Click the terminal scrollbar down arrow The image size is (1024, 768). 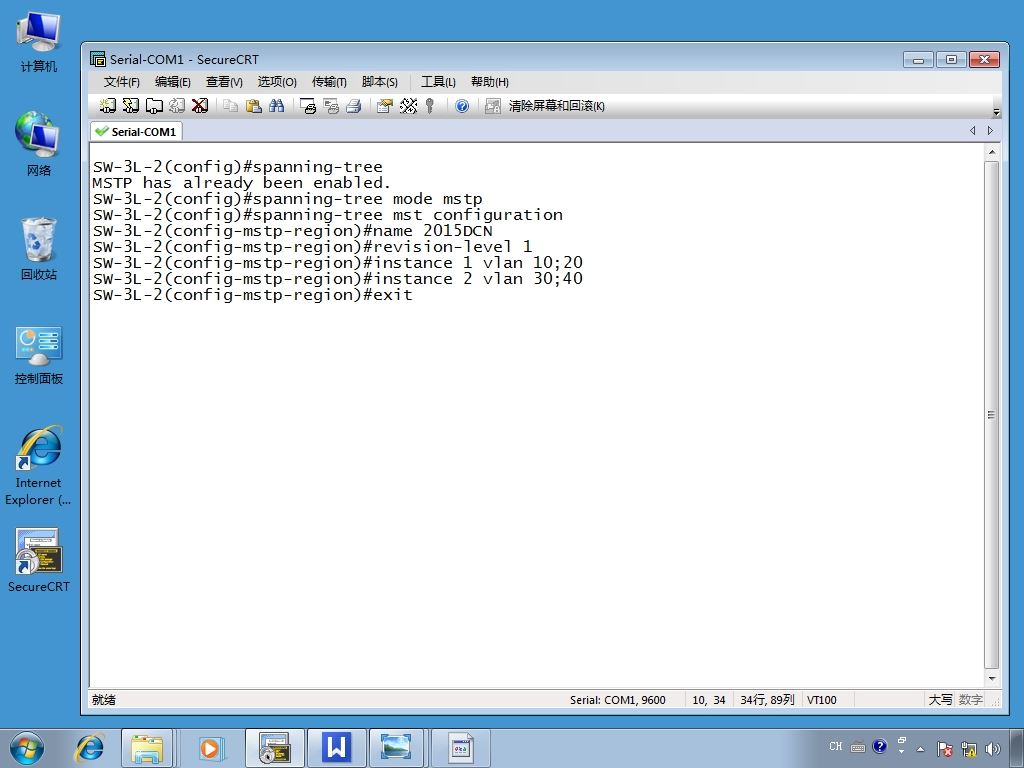coord(991,679)
